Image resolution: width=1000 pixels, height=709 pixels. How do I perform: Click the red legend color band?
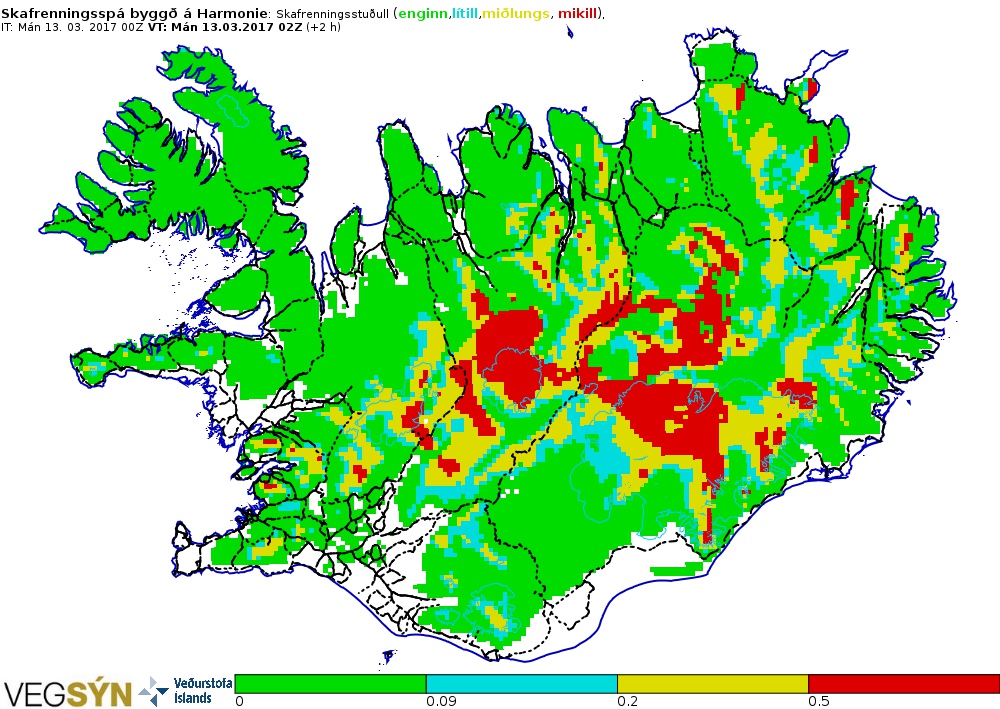coord(904,684)
